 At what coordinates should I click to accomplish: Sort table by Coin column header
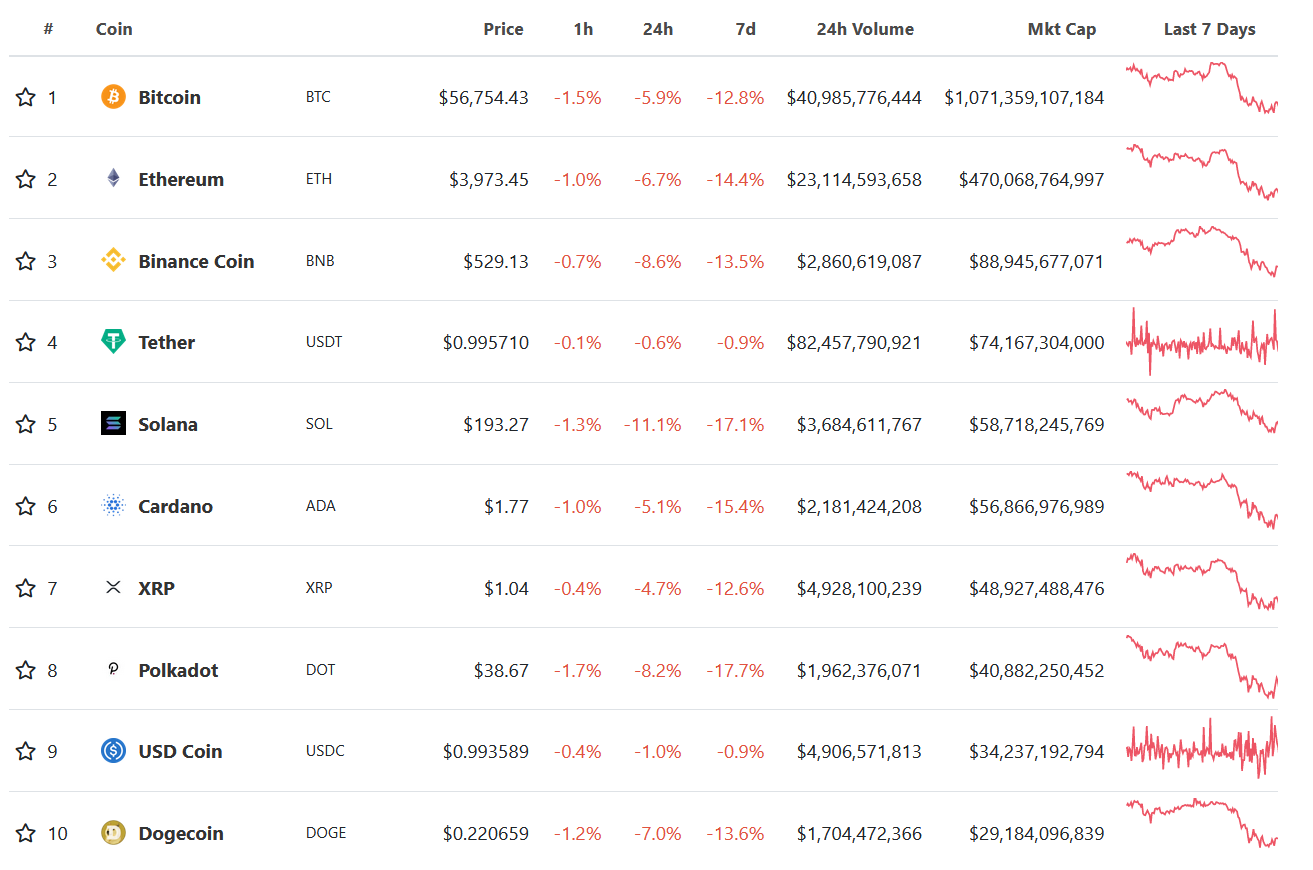coord(114,29)
